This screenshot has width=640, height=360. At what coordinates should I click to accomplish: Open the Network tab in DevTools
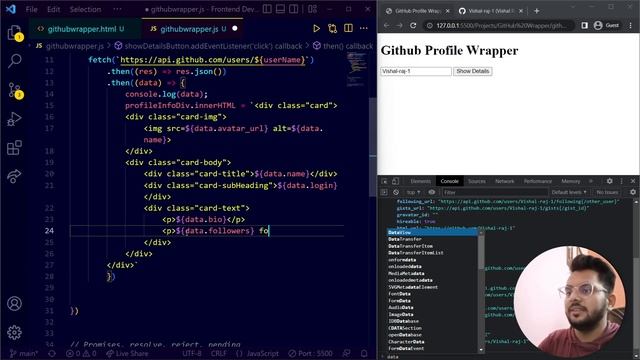504,181
